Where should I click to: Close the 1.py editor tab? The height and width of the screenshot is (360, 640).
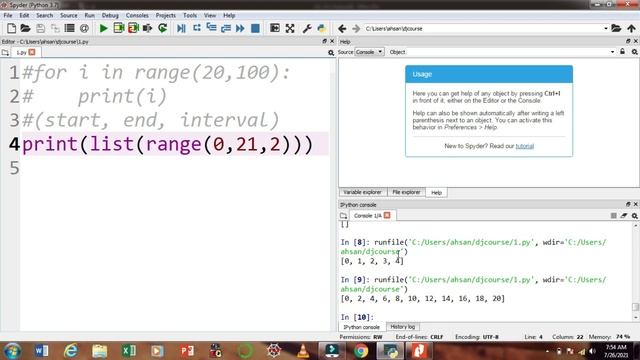click(32, 52)
